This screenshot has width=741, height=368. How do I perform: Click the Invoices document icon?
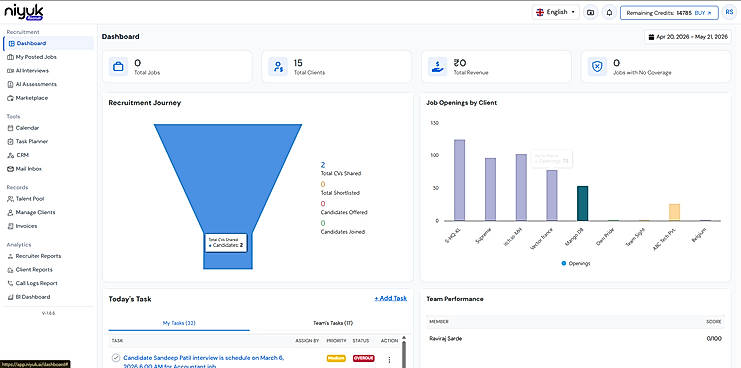pos(11,226)
